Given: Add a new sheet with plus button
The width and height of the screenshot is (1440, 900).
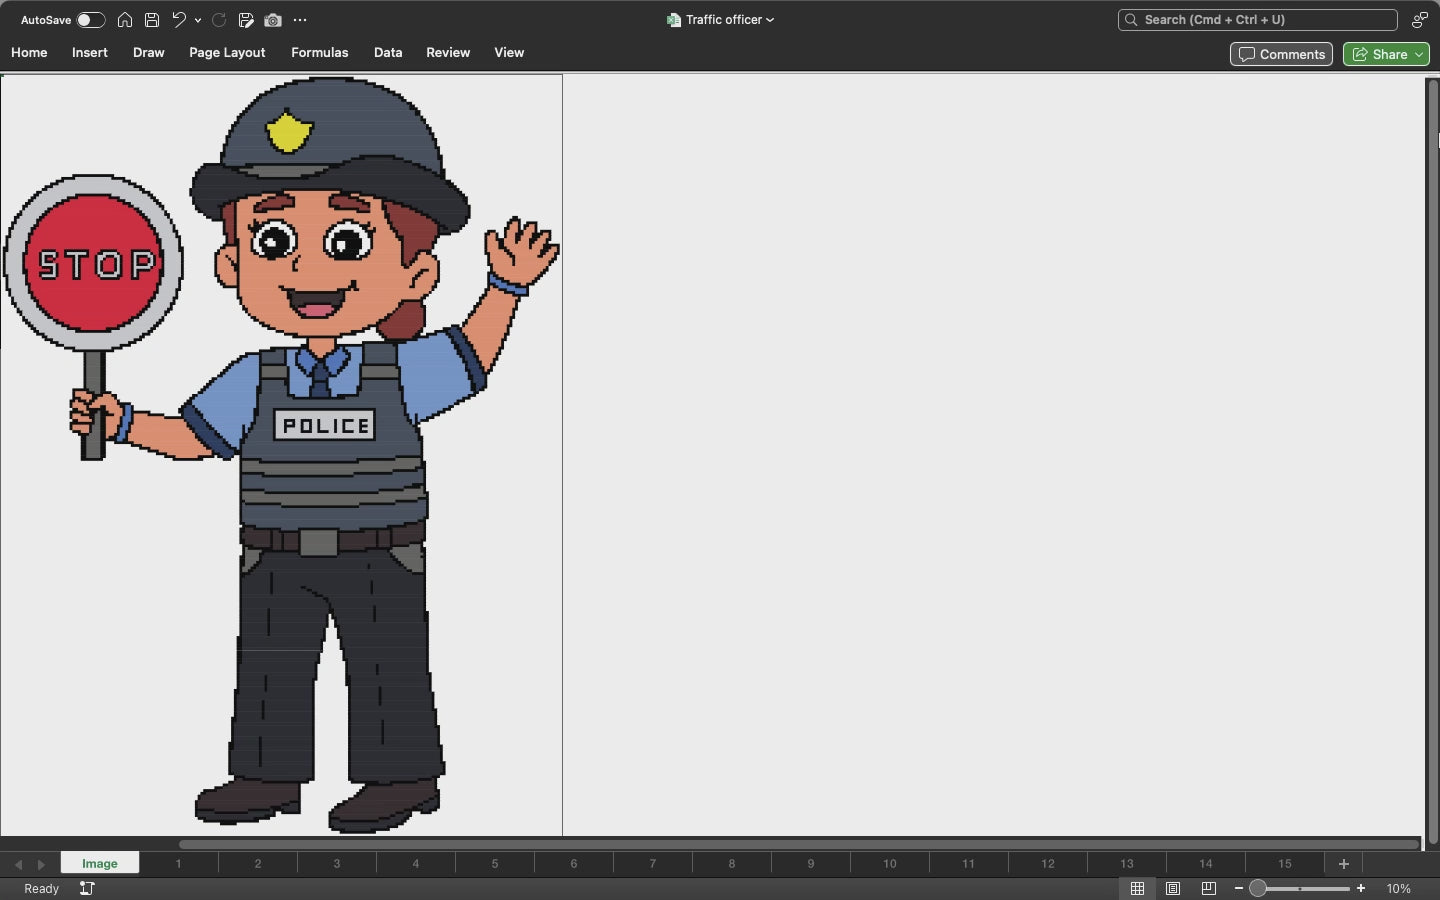Looking at the screenshot, I should coord(1343,863).
